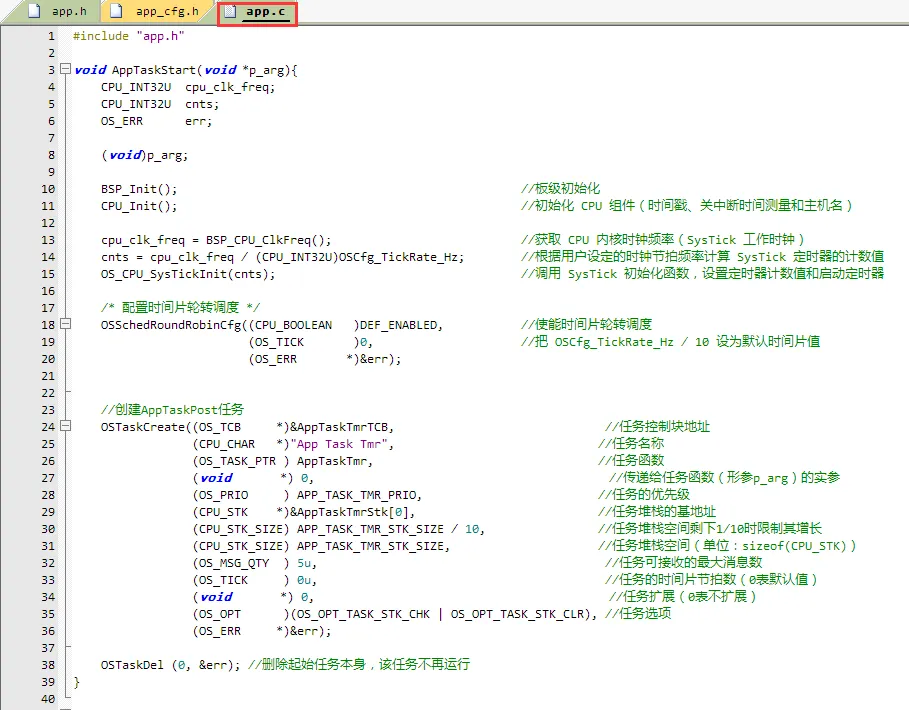Screen dimensions: 909x710
Task: Collapse the OSSchedRoundRobinCfg call fold marker
Action: (x=66, y=325)
